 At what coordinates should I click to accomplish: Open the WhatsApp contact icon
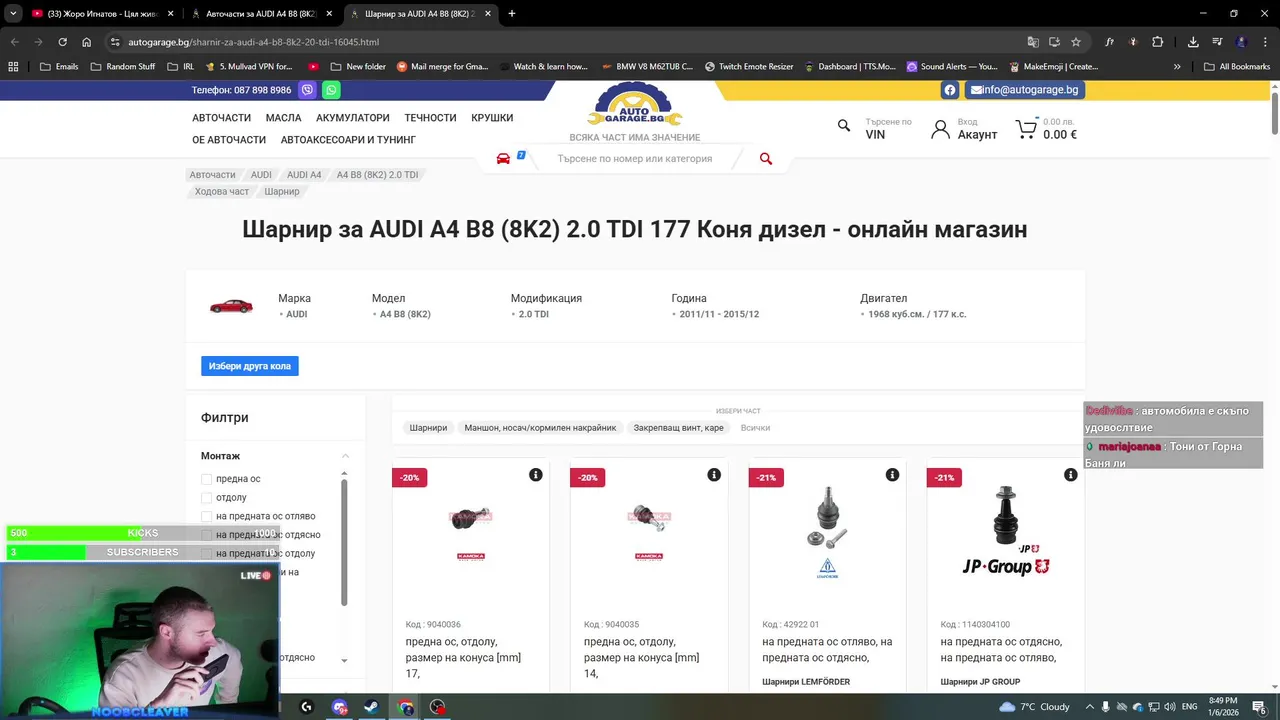[331, 90]
